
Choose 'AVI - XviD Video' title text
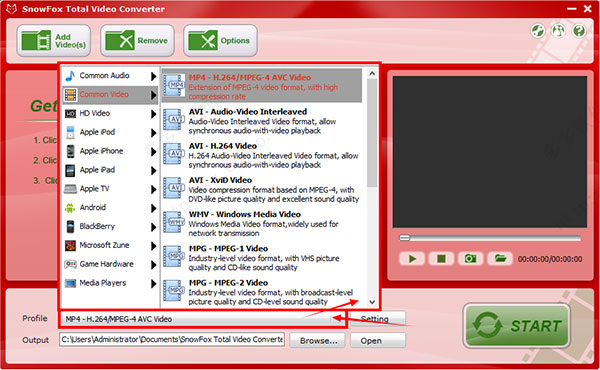coord(220,180)
